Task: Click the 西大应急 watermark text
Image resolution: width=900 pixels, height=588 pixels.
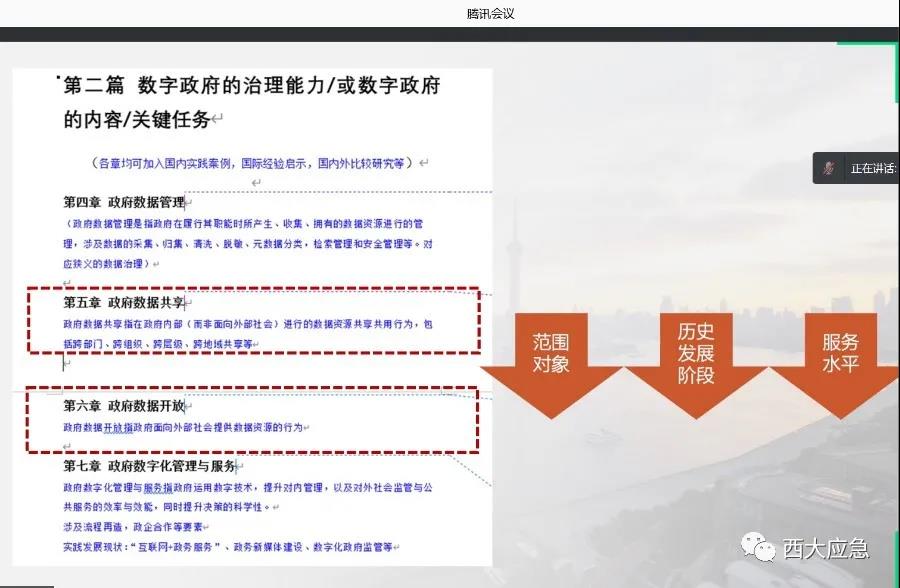Action: tap(825, 548)
